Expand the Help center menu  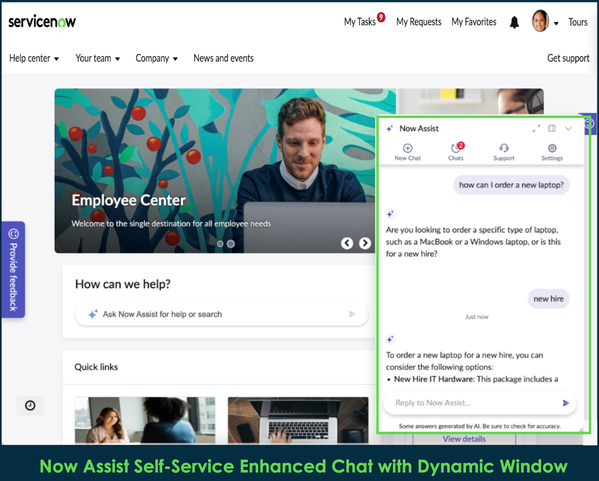pyautogui.click(x=34, y=58)
